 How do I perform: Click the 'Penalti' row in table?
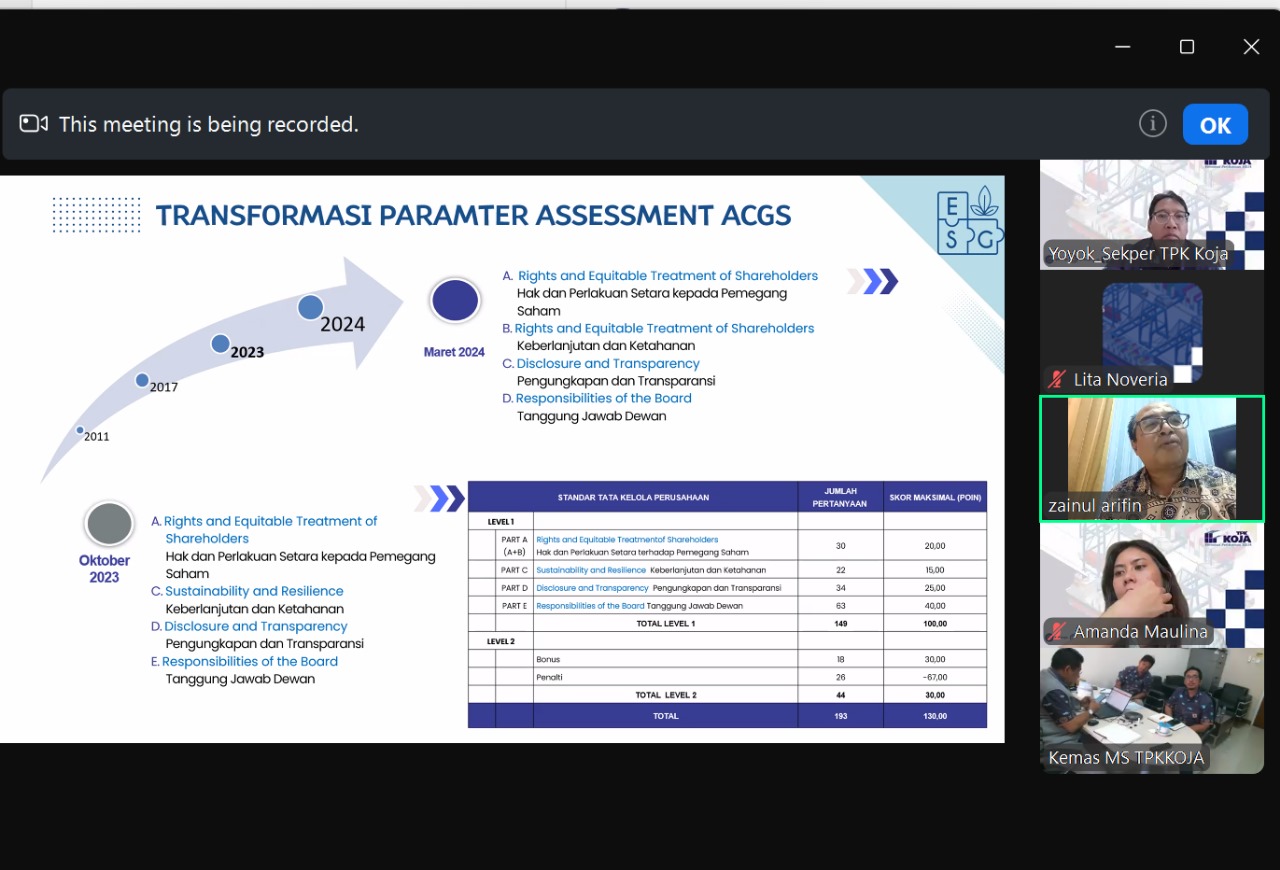tap(727, 677)
